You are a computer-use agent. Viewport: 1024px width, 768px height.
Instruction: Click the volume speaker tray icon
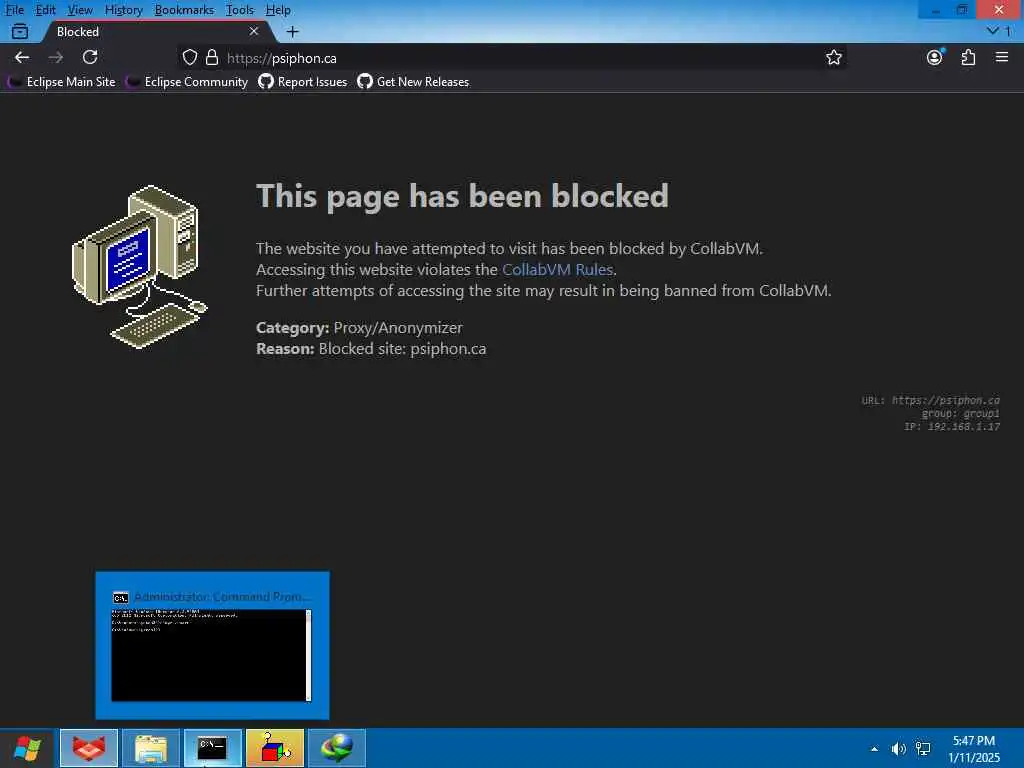coord(899,748)
